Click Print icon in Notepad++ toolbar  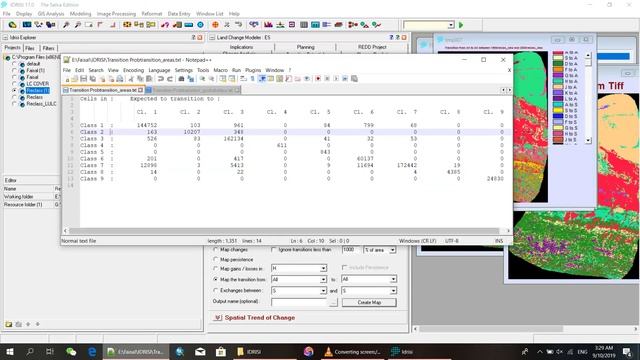pyautogui.click(x=120, y=79)
